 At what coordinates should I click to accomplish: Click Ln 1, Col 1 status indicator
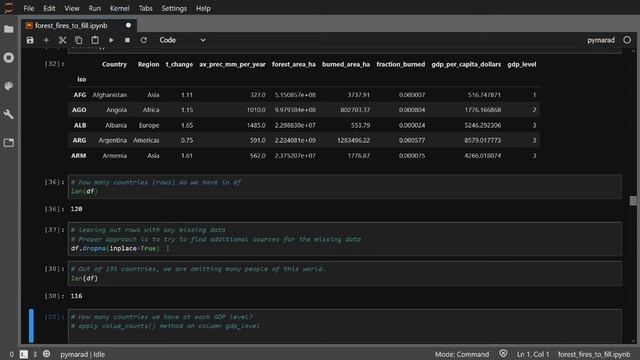point(533,354)
